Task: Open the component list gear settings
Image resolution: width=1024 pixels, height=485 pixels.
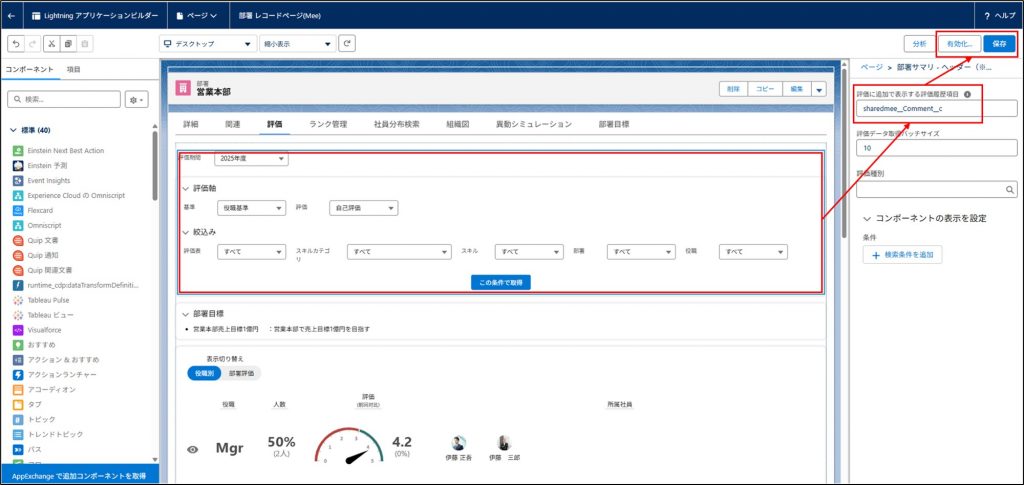Action: click(x=137, y=100)
